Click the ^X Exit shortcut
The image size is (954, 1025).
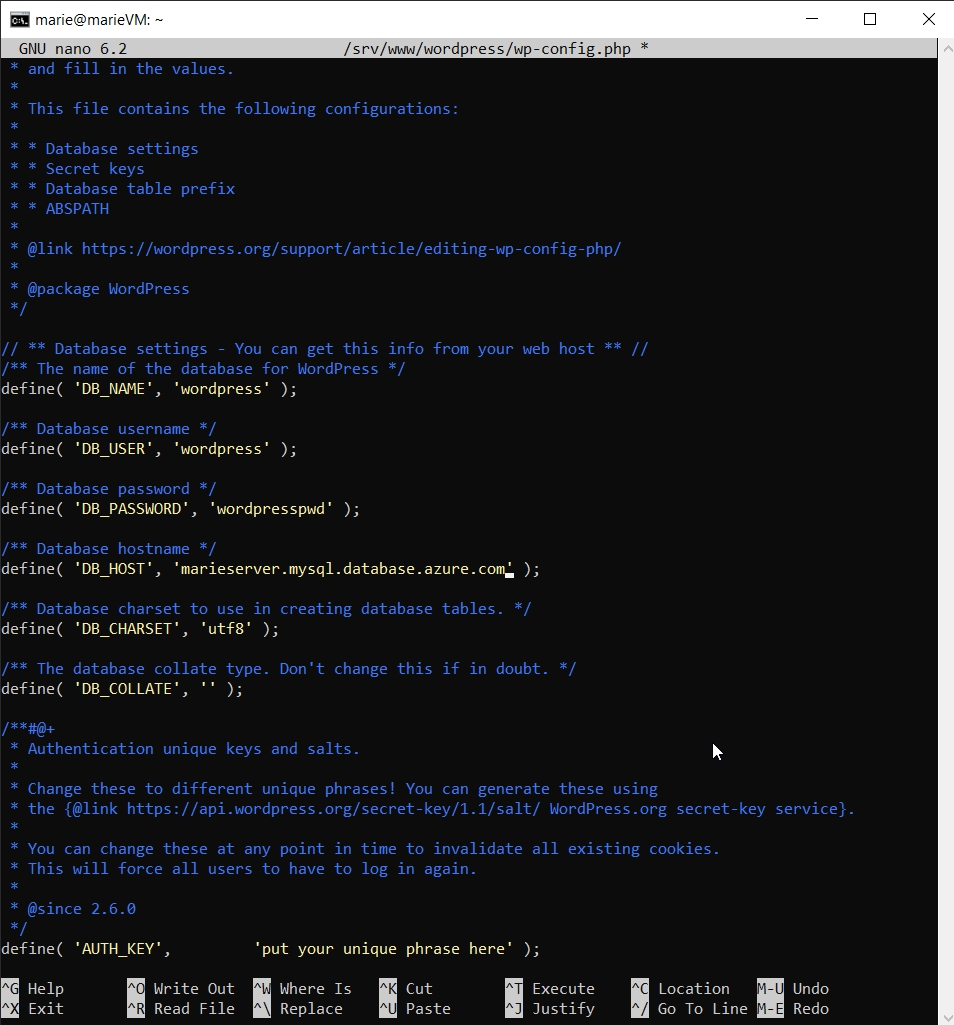33,1009
